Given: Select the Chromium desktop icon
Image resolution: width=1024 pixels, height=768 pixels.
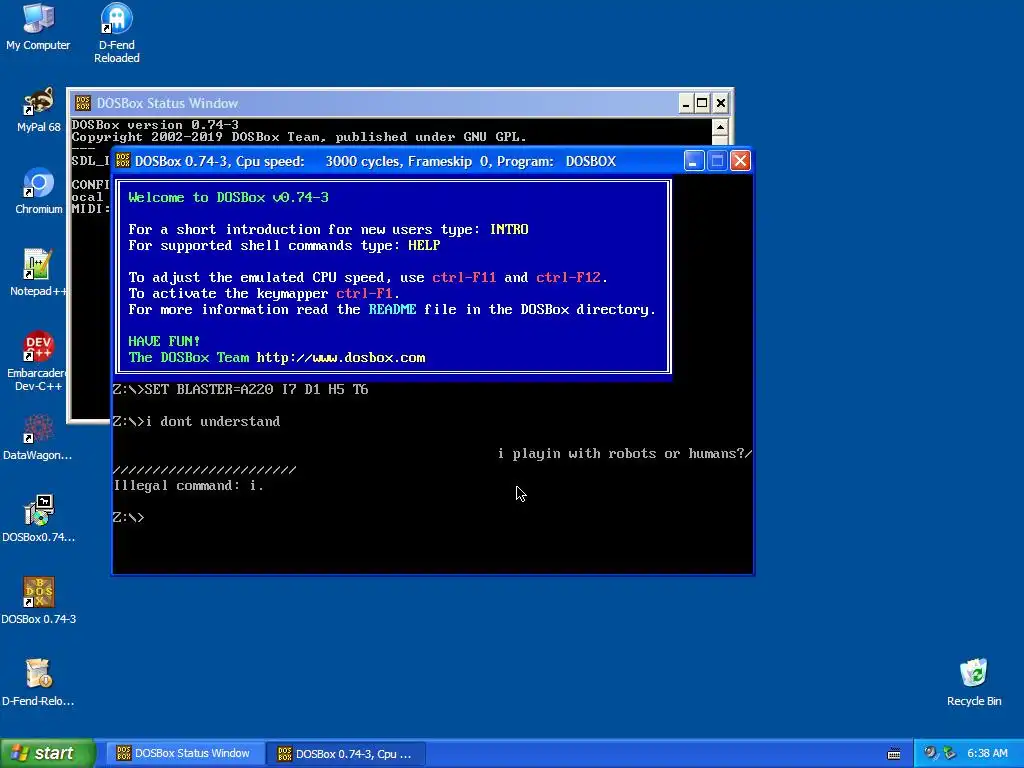Looking at the screenshot, I should tap(38, 191).
